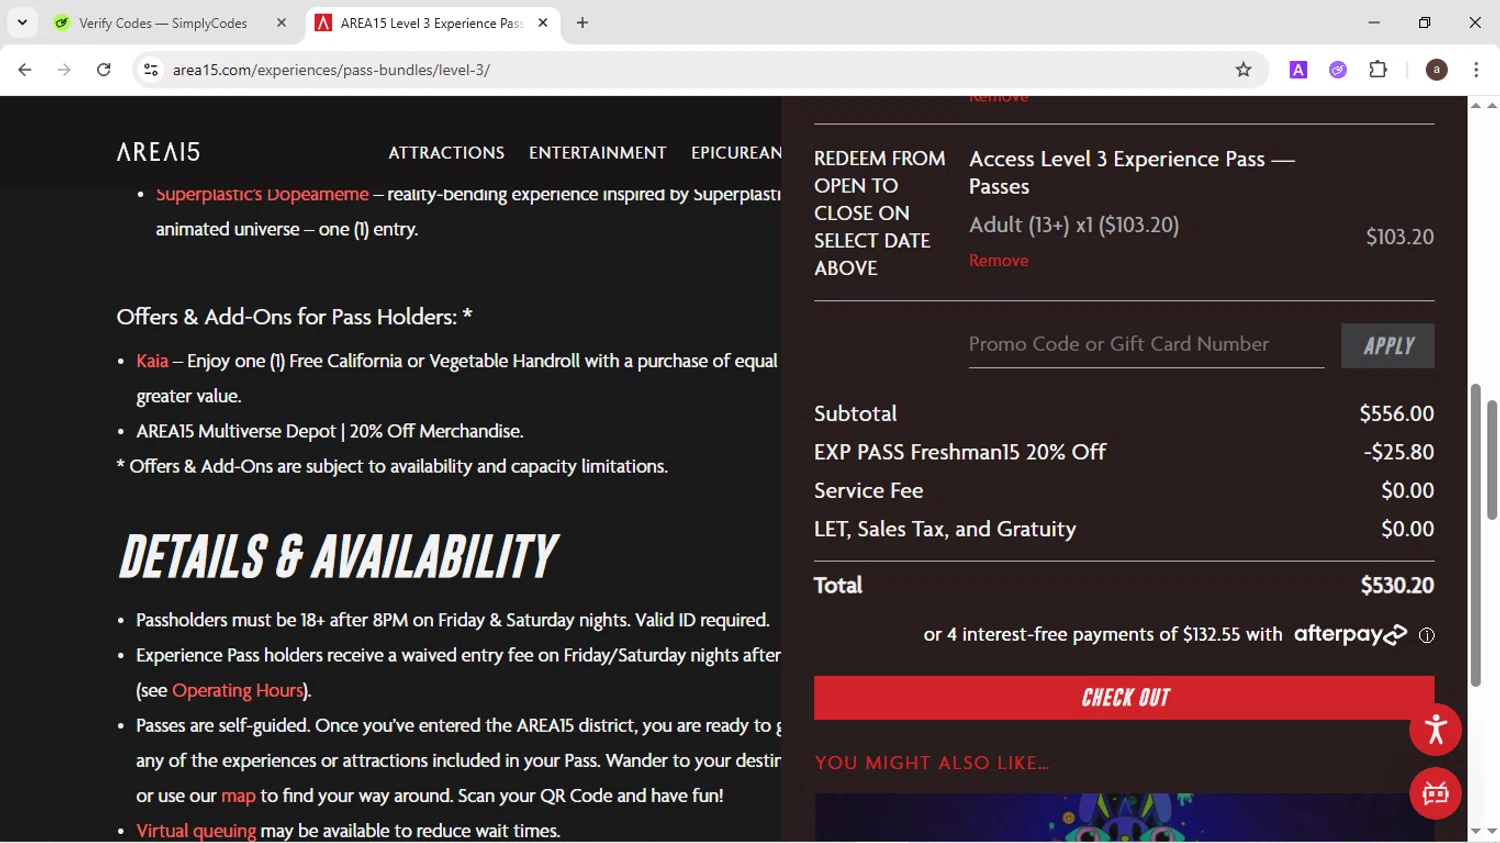Open the Virtual queuing link

[x=196, y=831]
